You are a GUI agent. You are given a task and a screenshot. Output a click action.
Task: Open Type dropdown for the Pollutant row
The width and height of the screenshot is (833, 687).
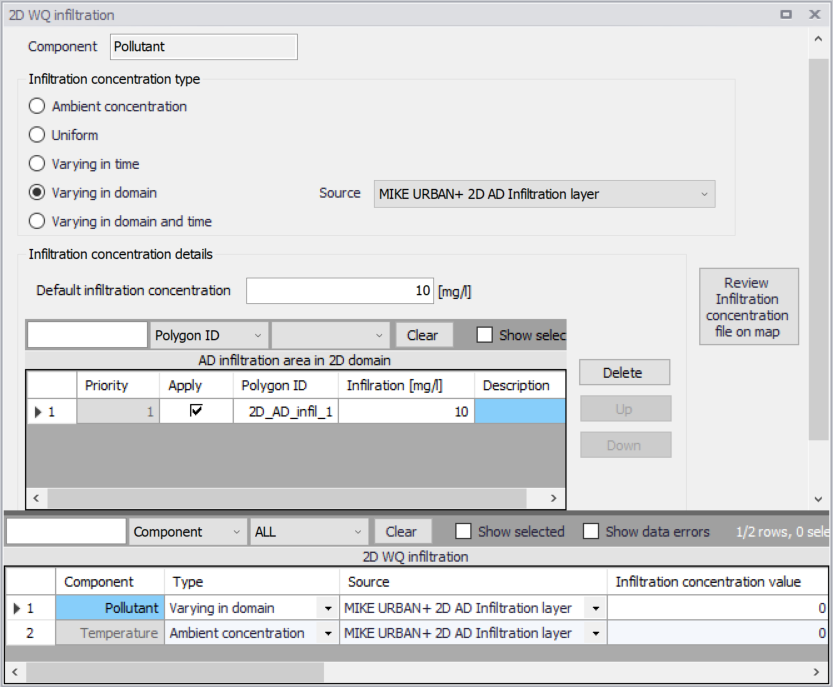coord(328,608)
